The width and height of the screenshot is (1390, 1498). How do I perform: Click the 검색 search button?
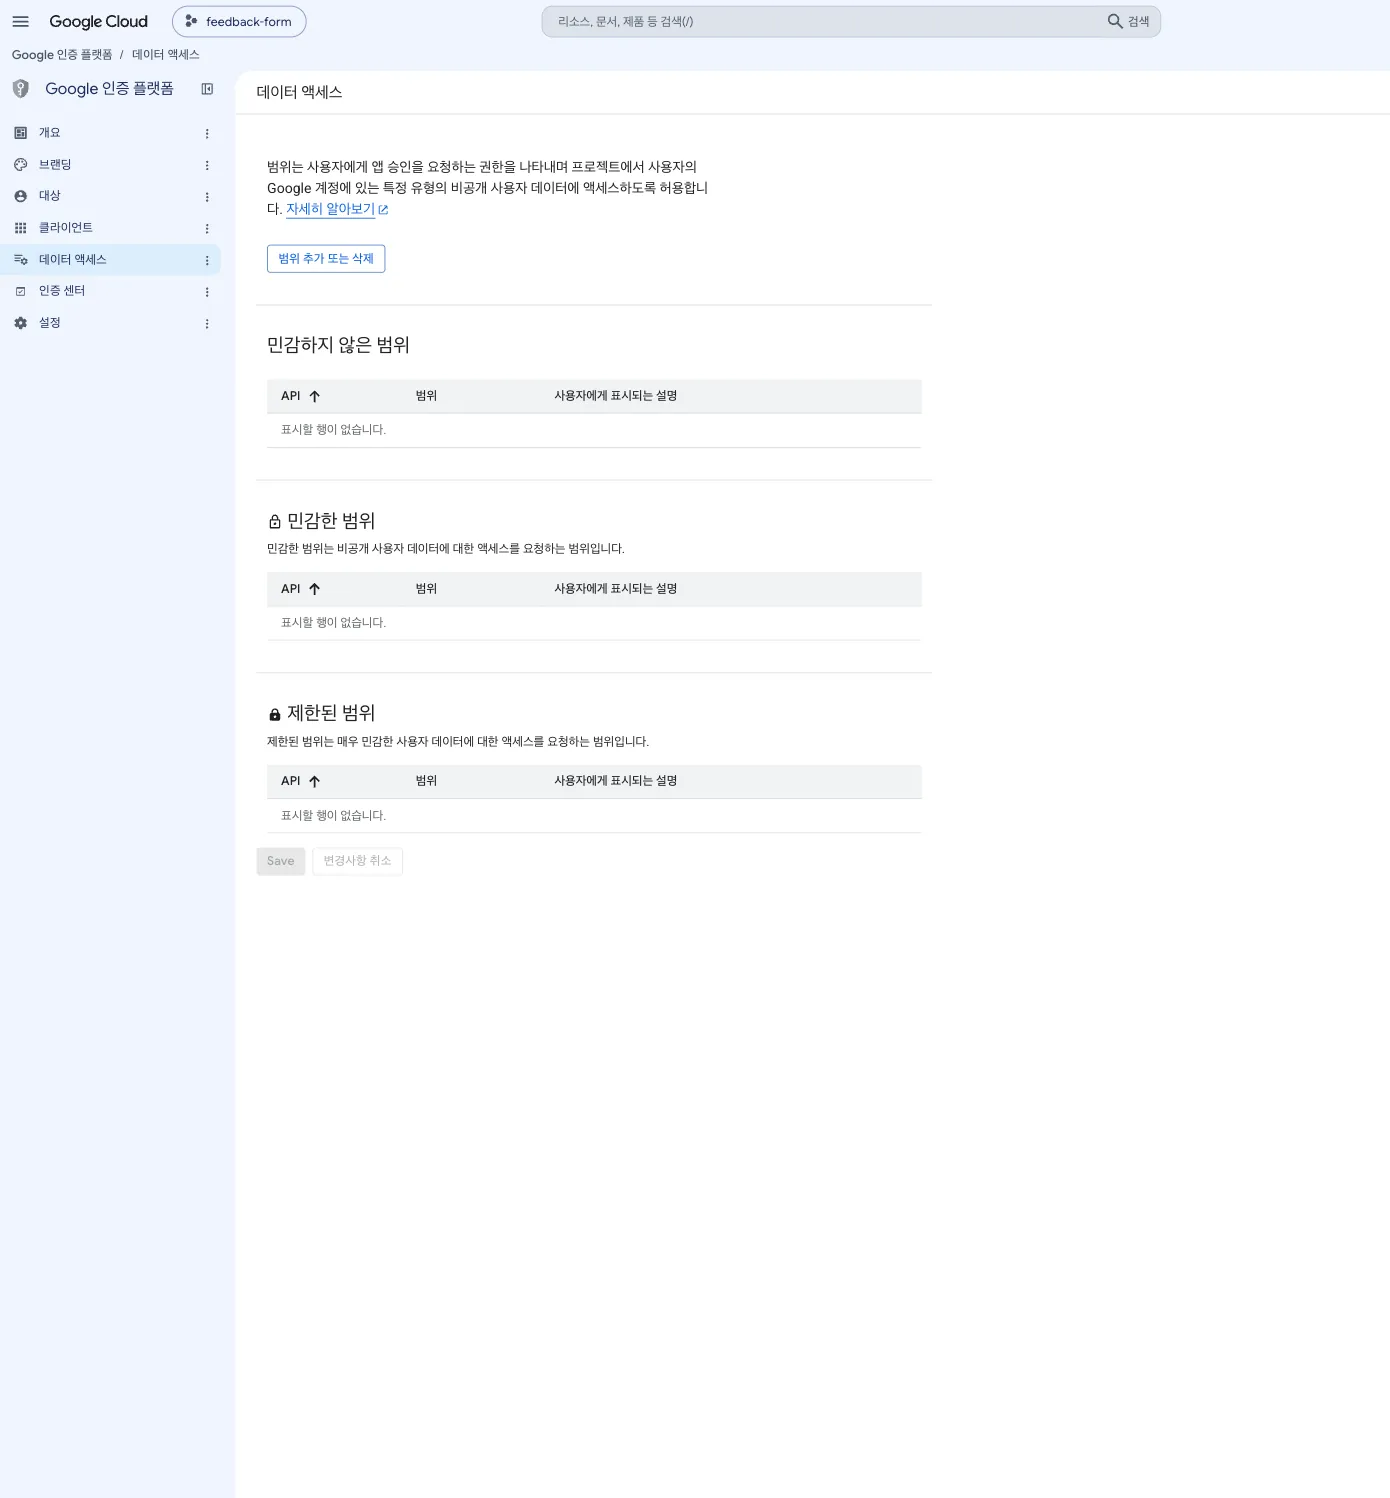[x=1129, y=21]
